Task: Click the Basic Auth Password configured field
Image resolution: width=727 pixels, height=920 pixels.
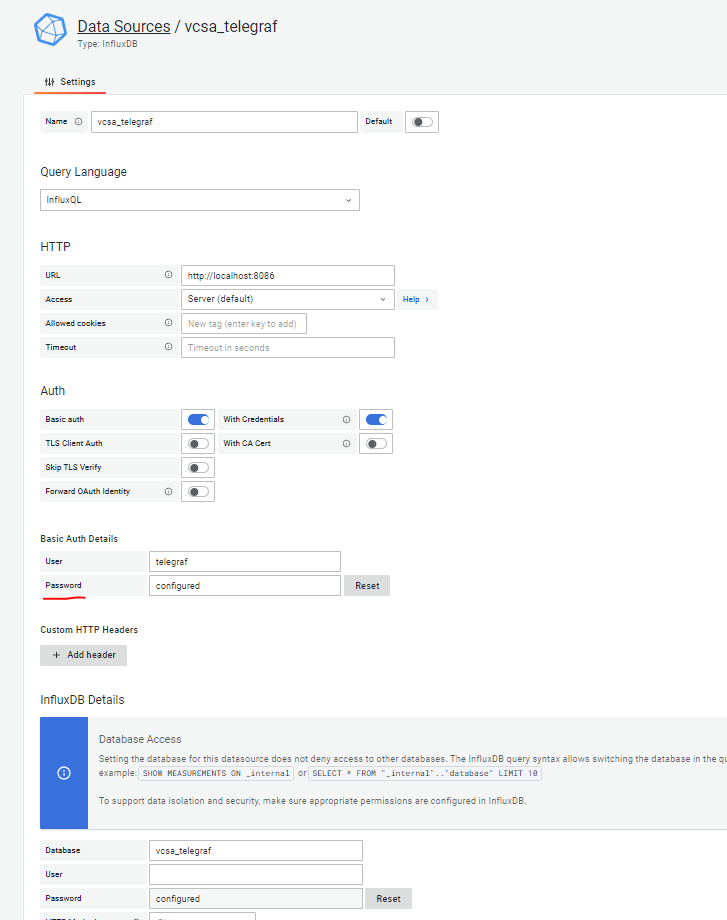Action: 245,586
